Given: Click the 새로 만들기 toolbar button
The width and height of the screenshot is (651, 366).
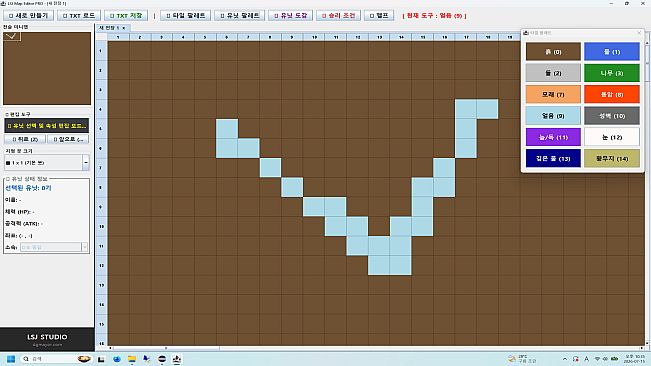Looking at the screenshot, I should [28, 16].
